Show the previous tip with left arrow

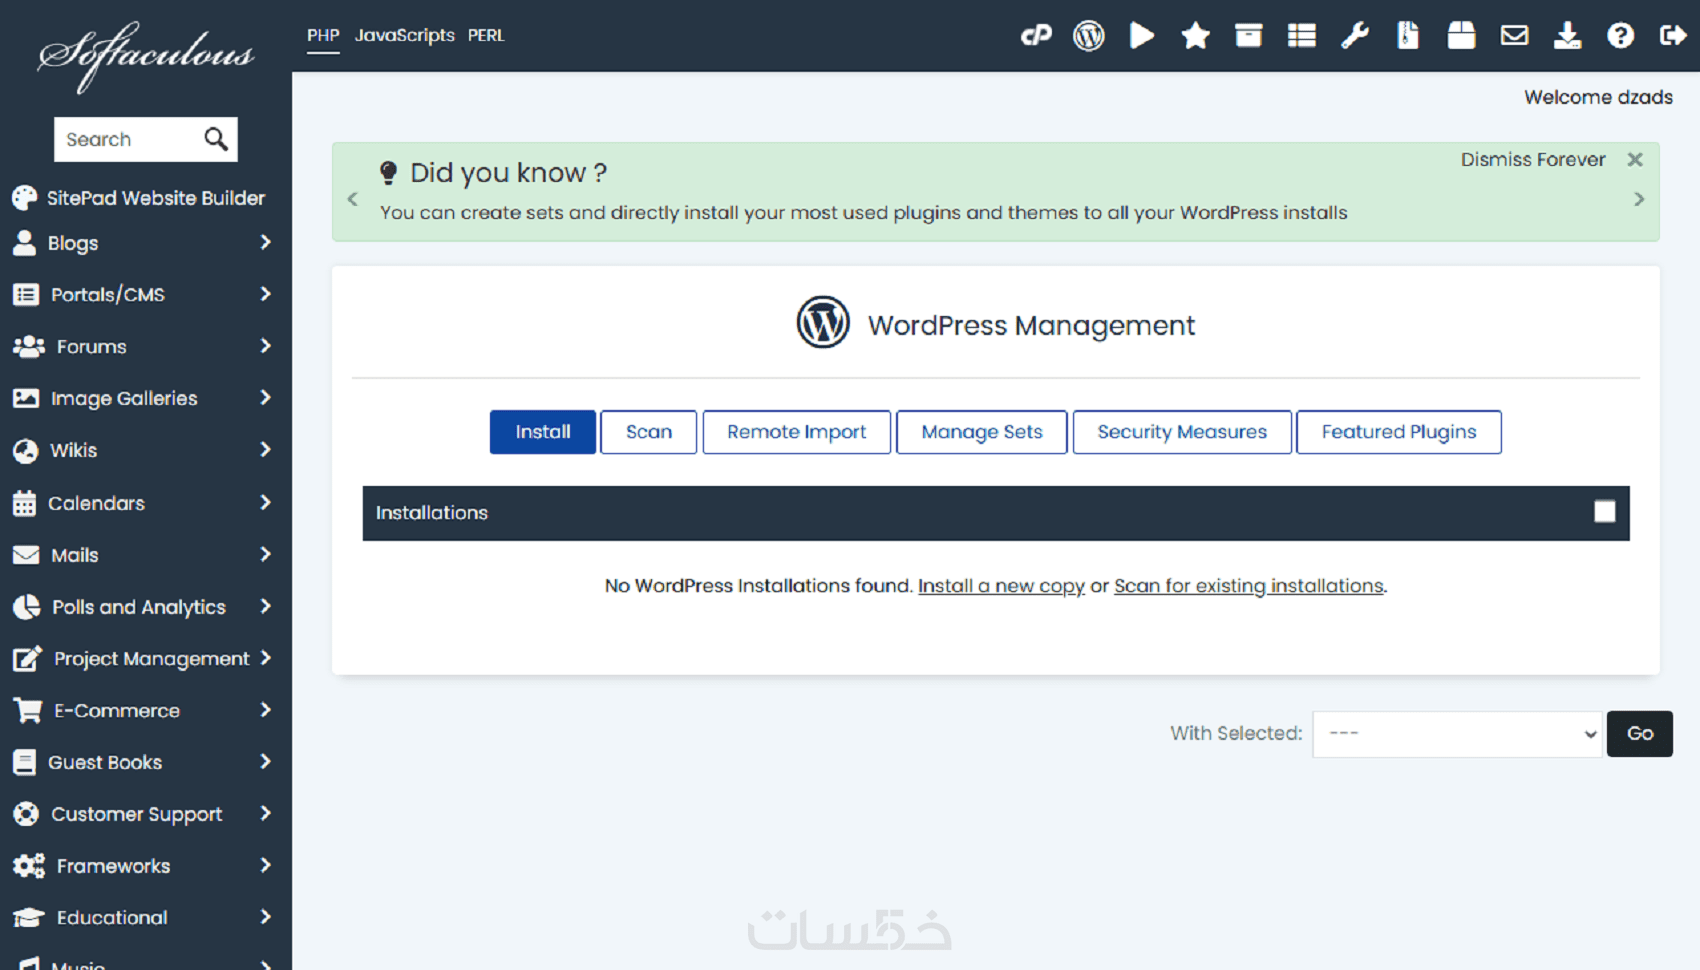[352, 199]
